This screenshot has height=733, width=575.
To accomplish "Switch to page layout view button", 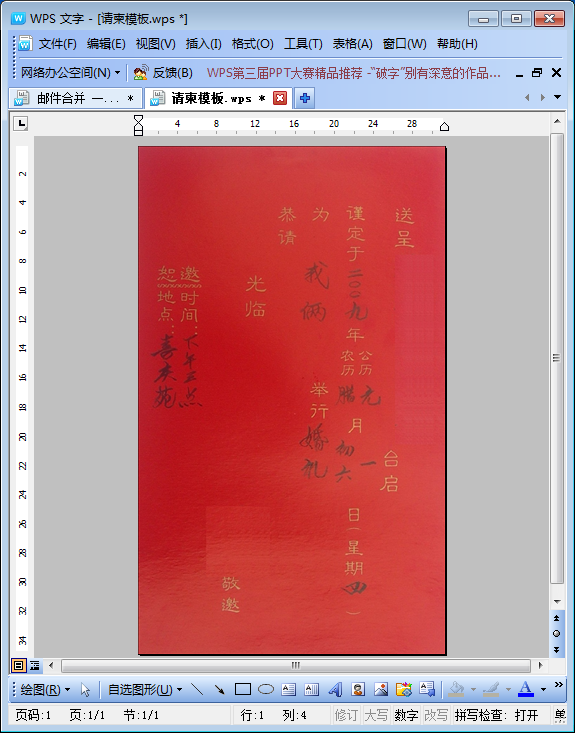I will click(19, 665).
